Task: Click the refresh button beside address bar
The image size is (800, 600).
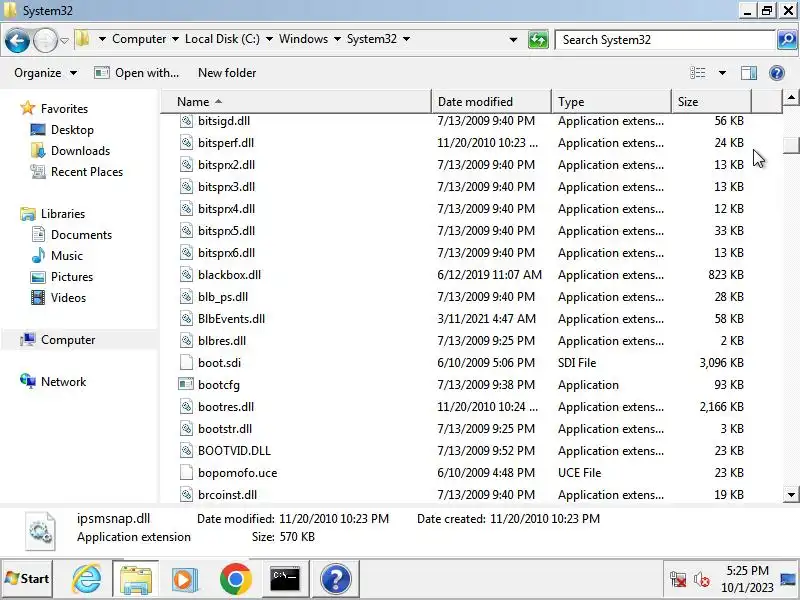Action: [538, 40]
